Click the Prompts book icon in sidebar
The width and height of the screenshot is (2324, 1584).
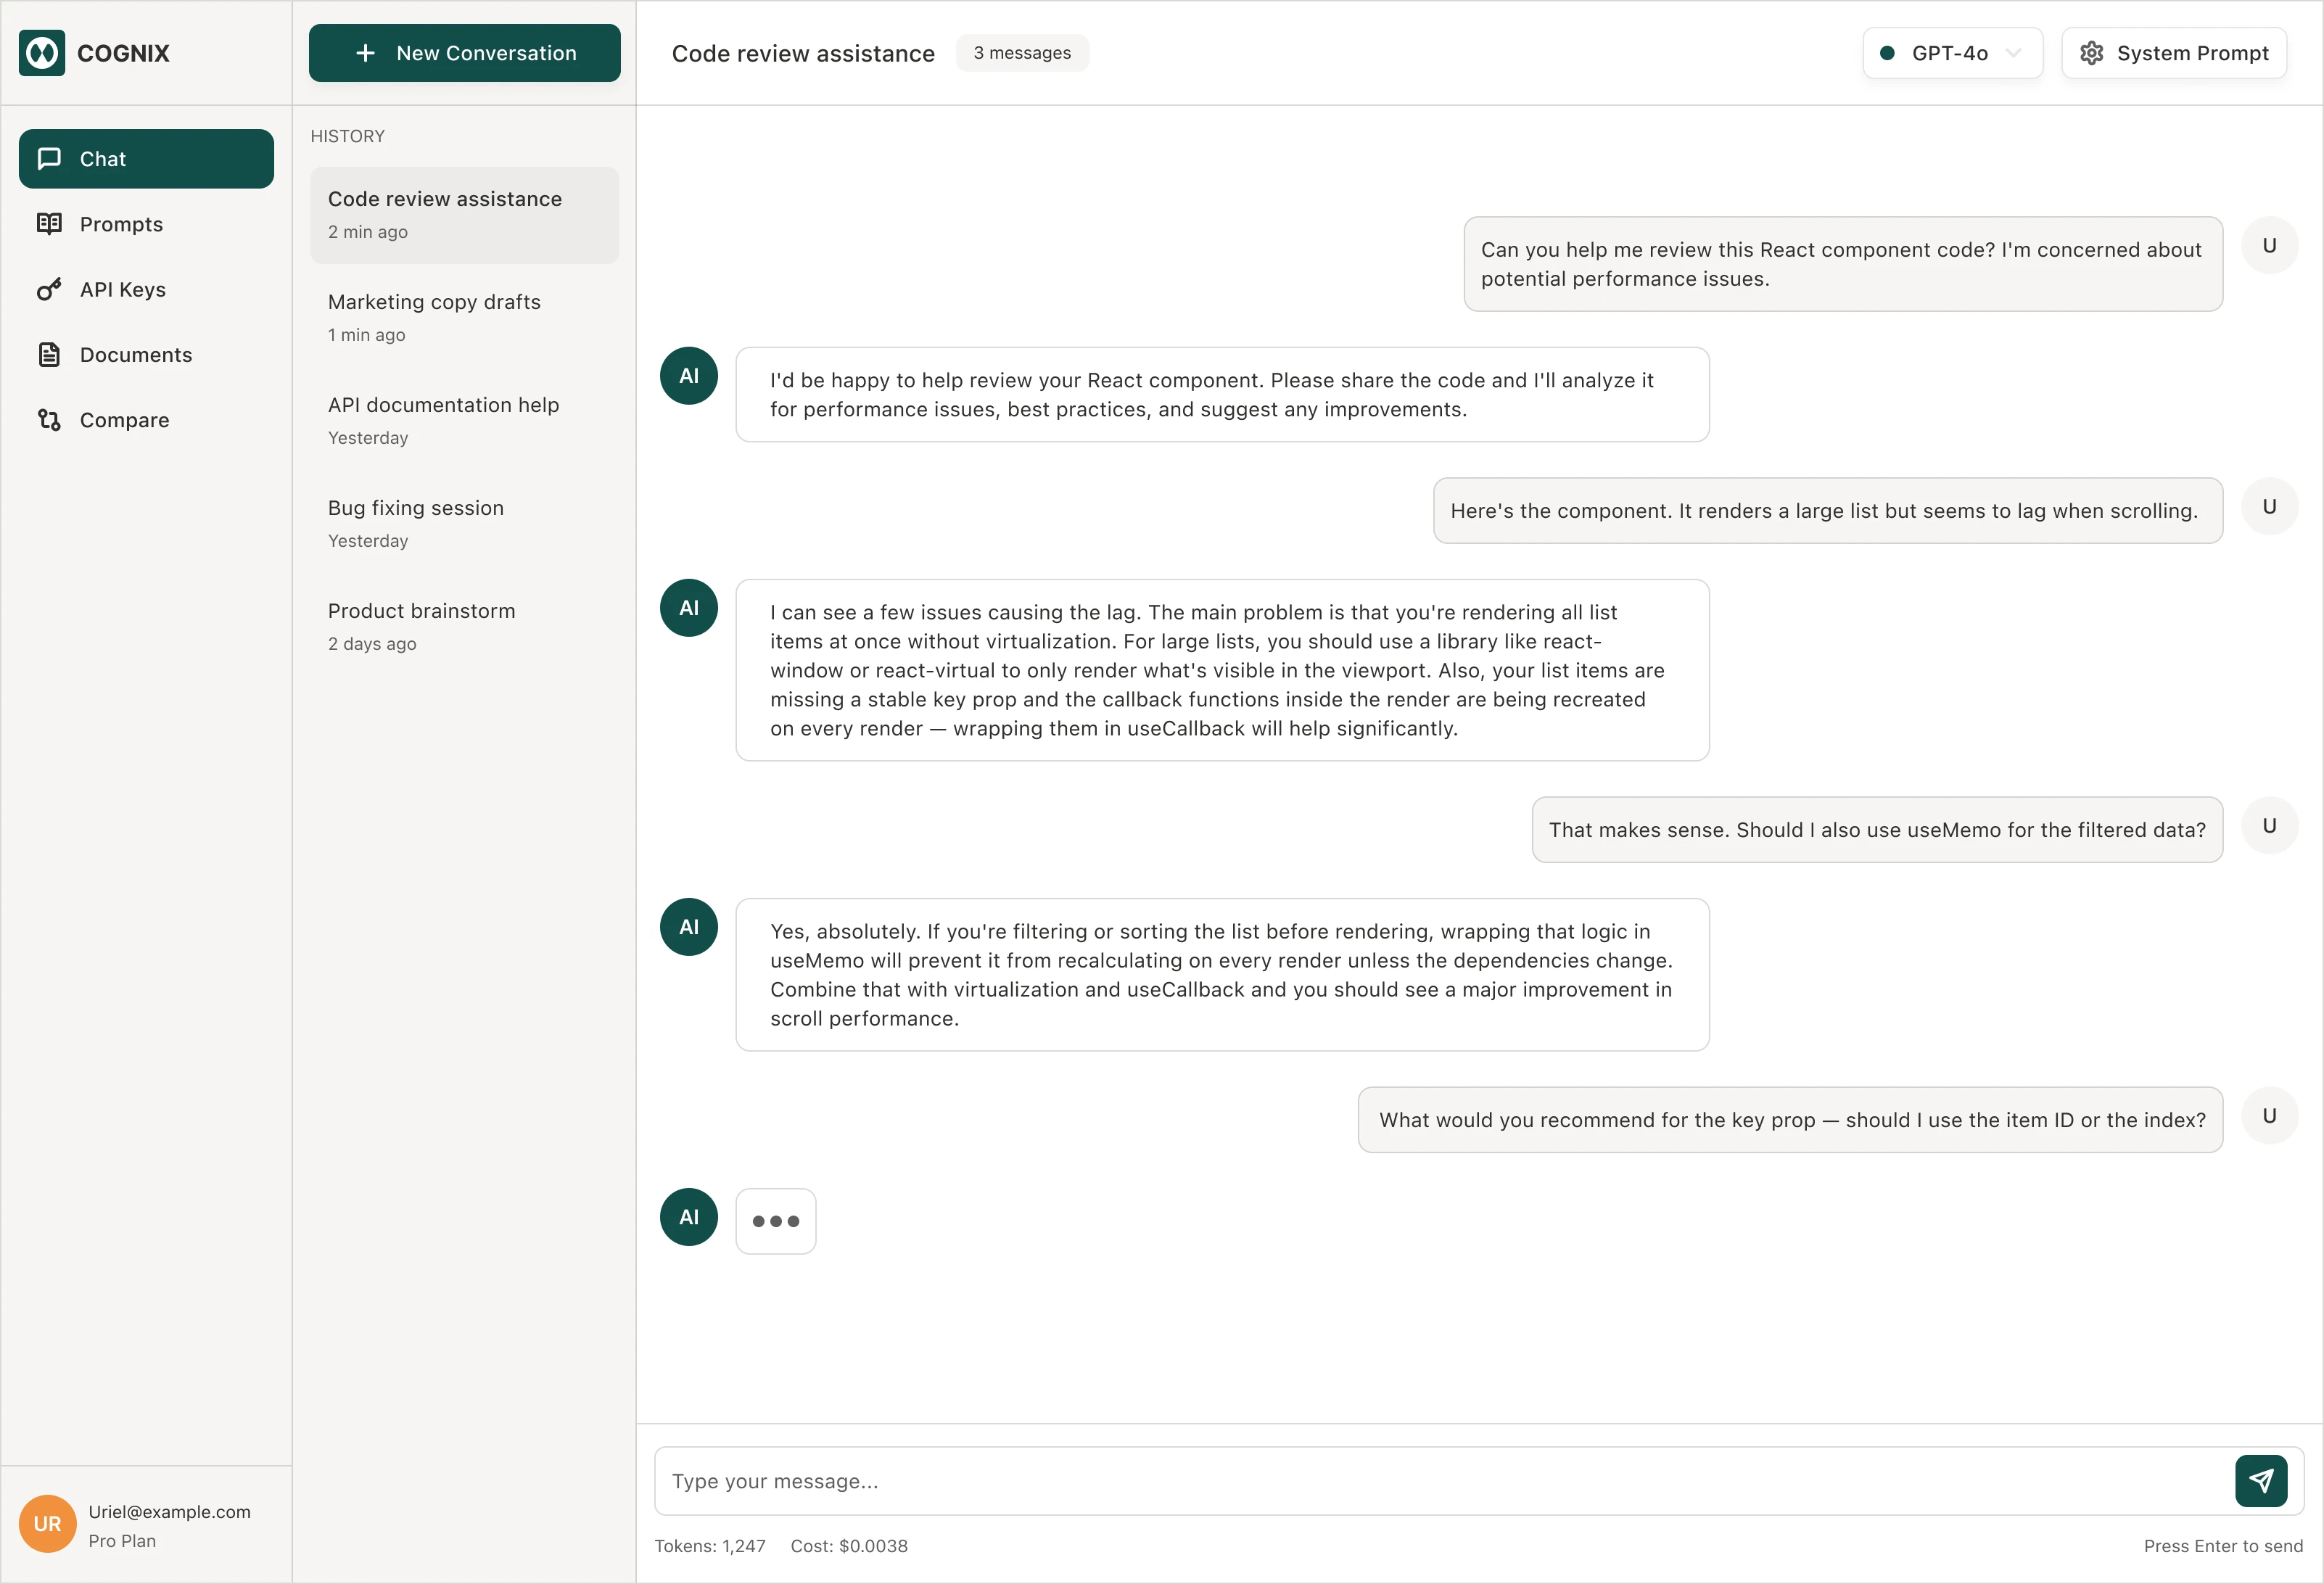point(49,224)
